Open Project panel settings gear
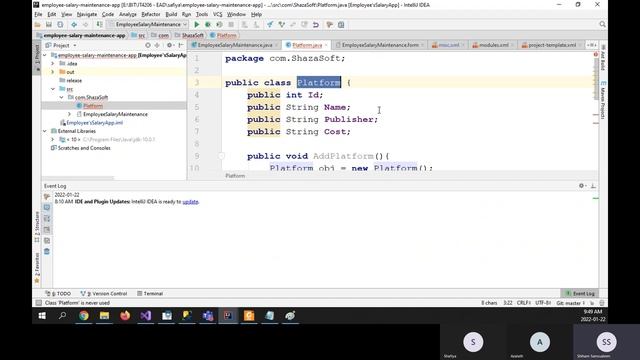This screenshot has height=360, width=640. click(170, 45)
